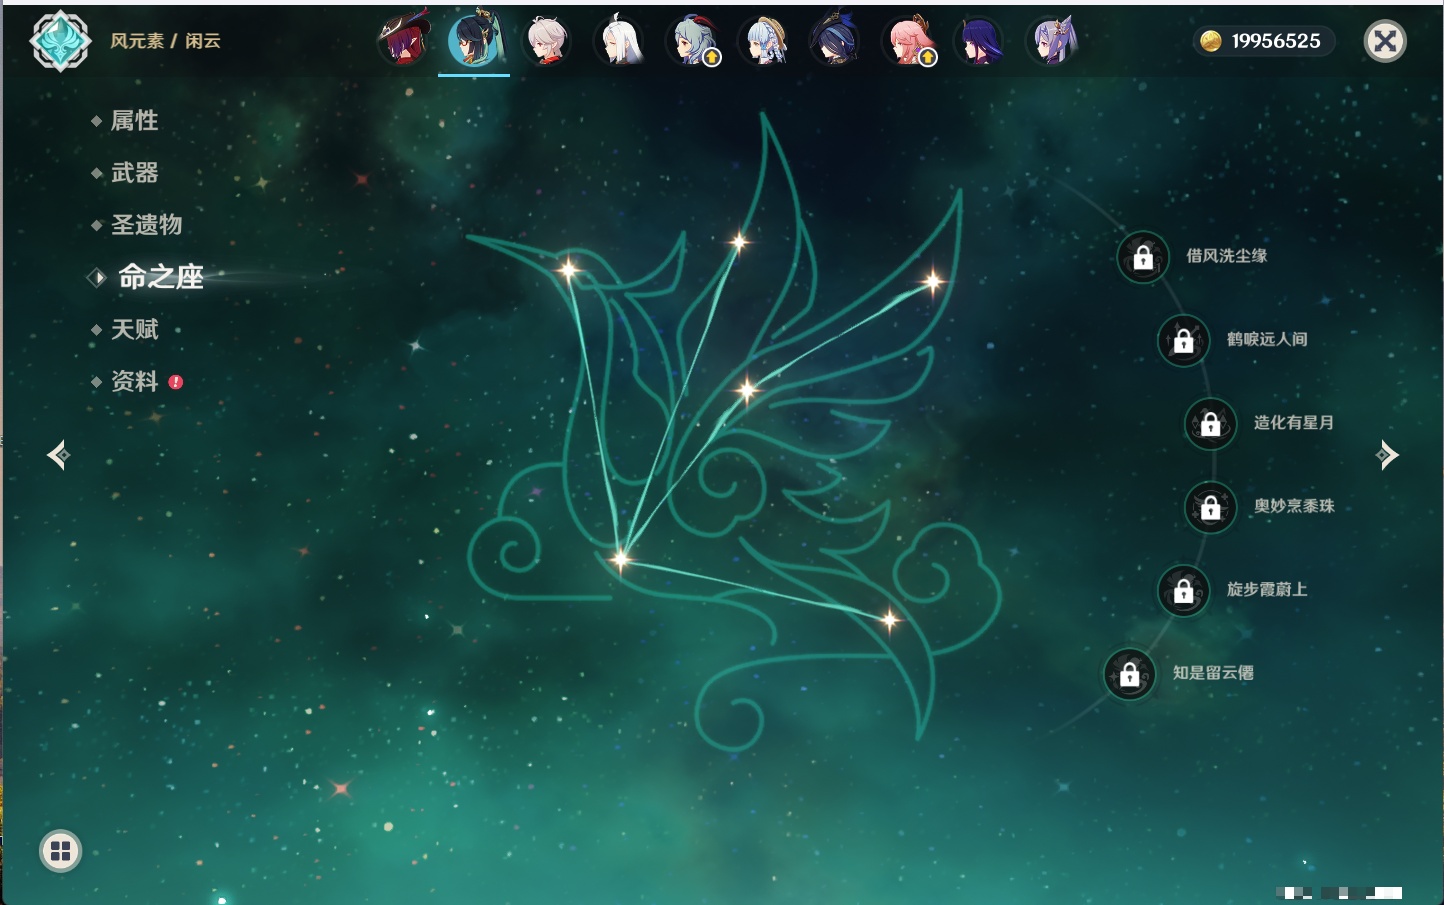Select the dark purple-haired character portrait
1444x905 pixels.
click(980, 41)
